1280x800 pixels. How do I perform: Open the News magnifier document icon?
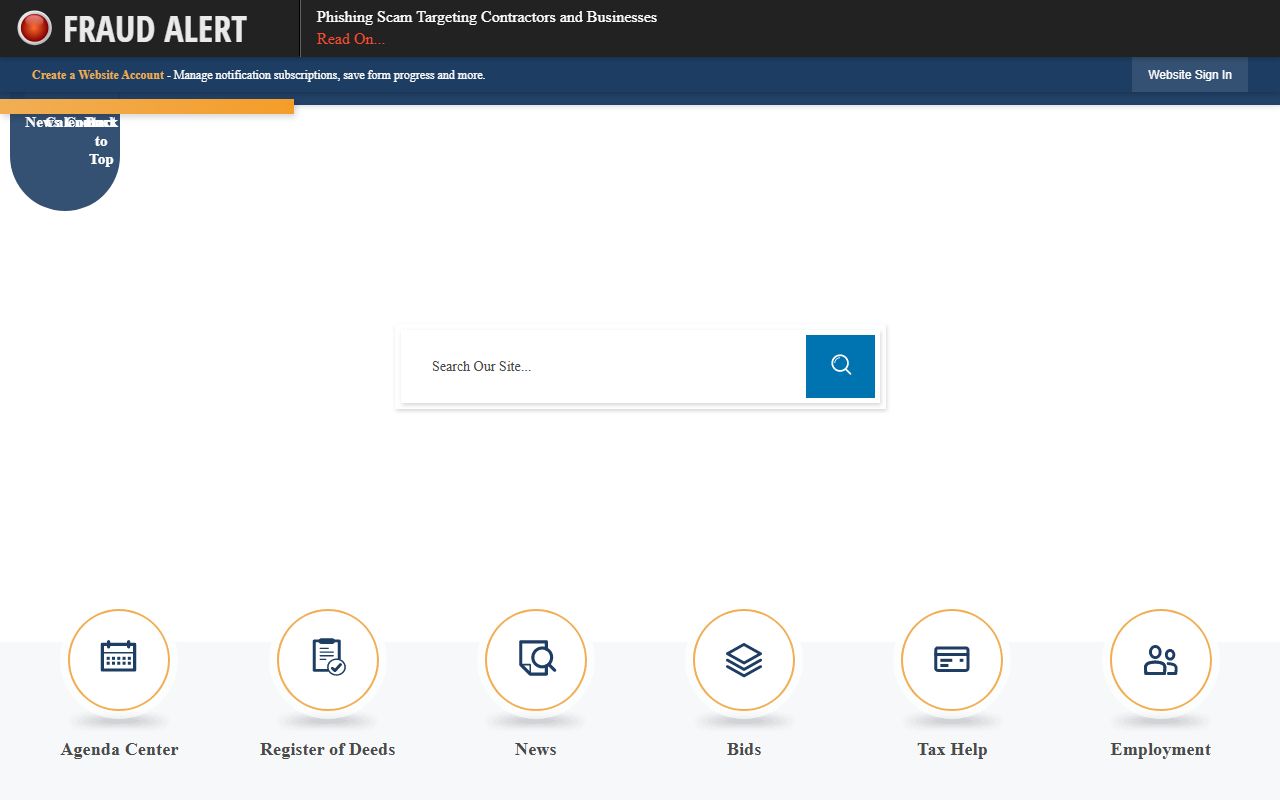click(x=536, y=660)
